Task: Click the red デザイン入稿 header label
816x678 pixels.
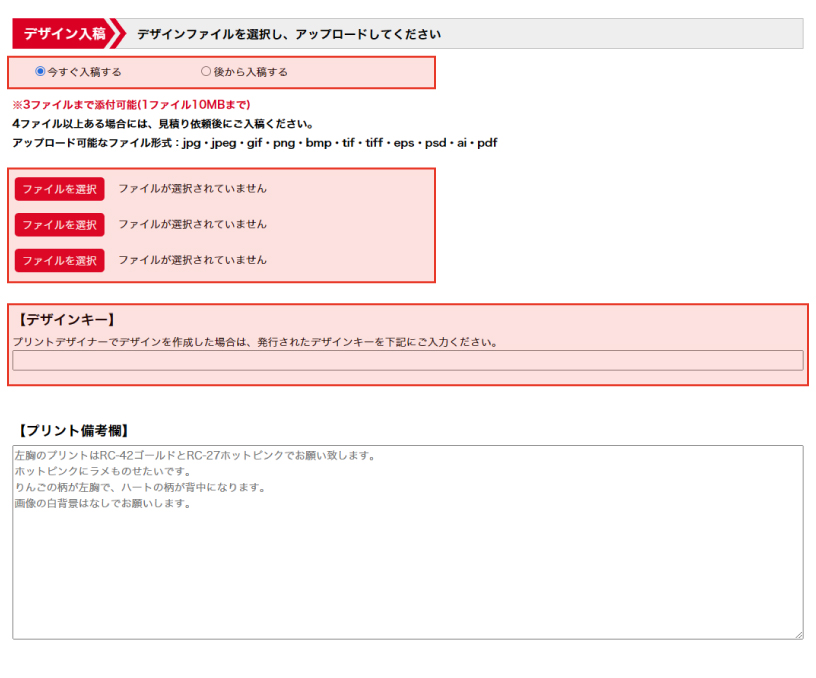Action: click(64, 33)
